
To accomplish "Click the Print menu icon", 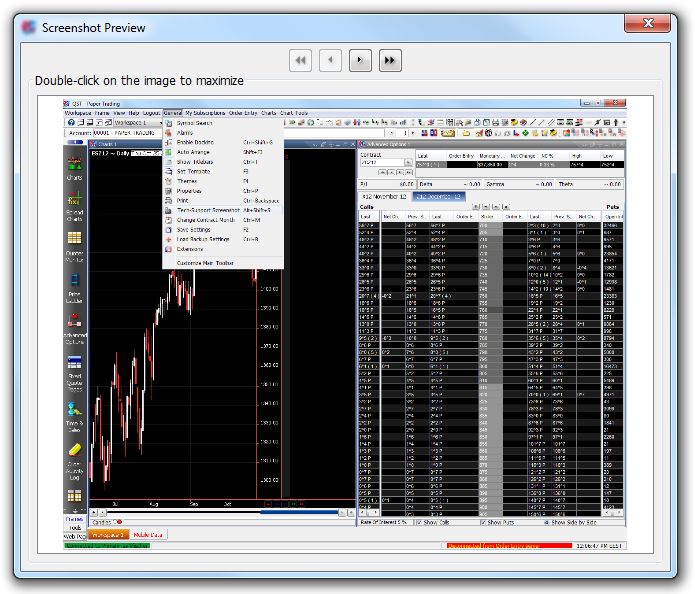I will tap(168, 200).
